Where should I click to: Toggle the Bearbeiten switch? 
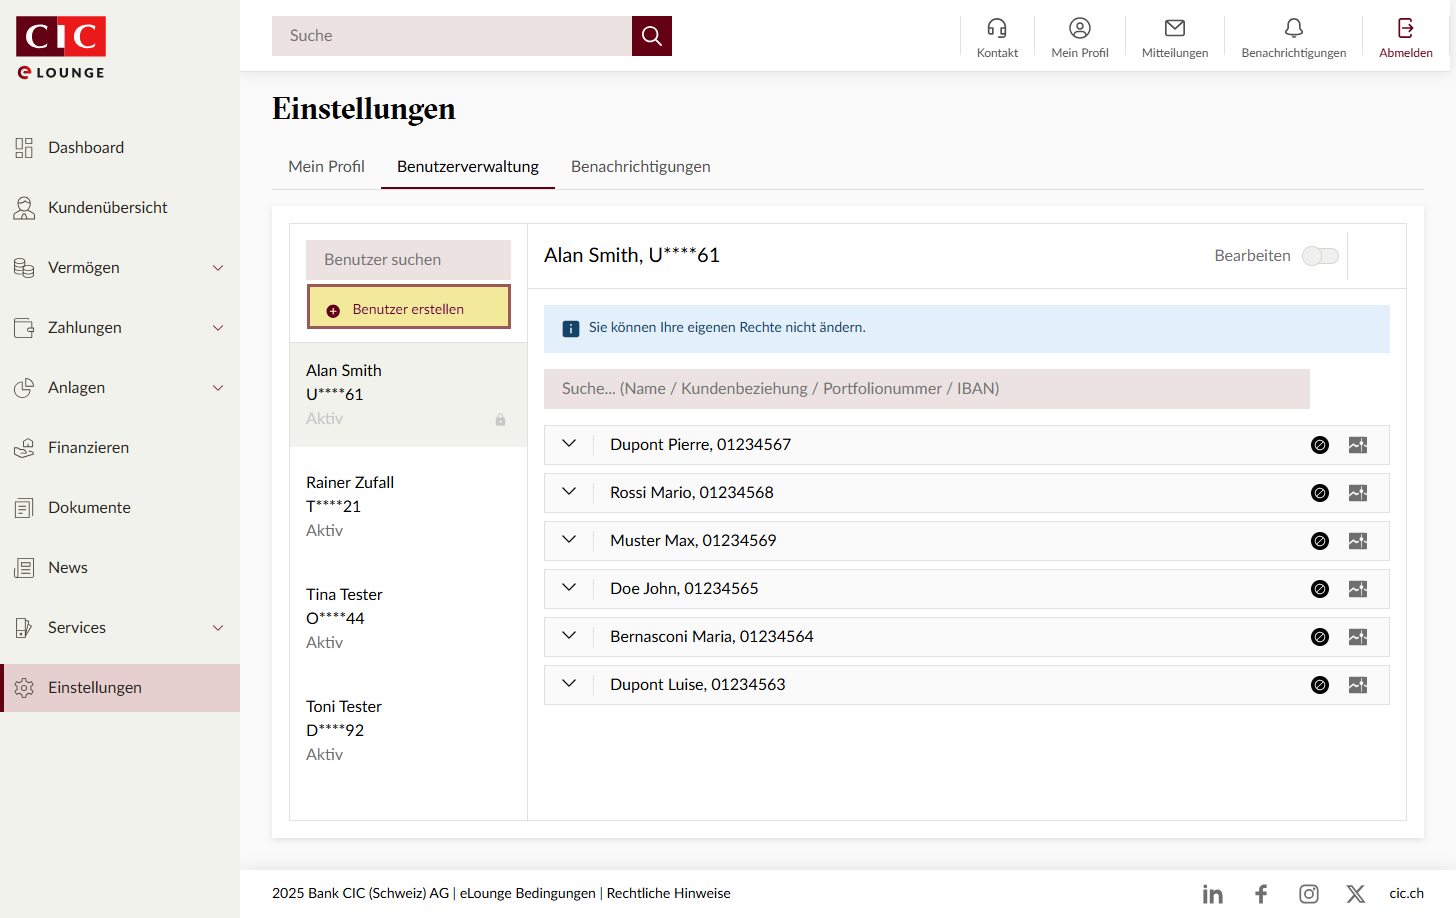coord(1320,256)
